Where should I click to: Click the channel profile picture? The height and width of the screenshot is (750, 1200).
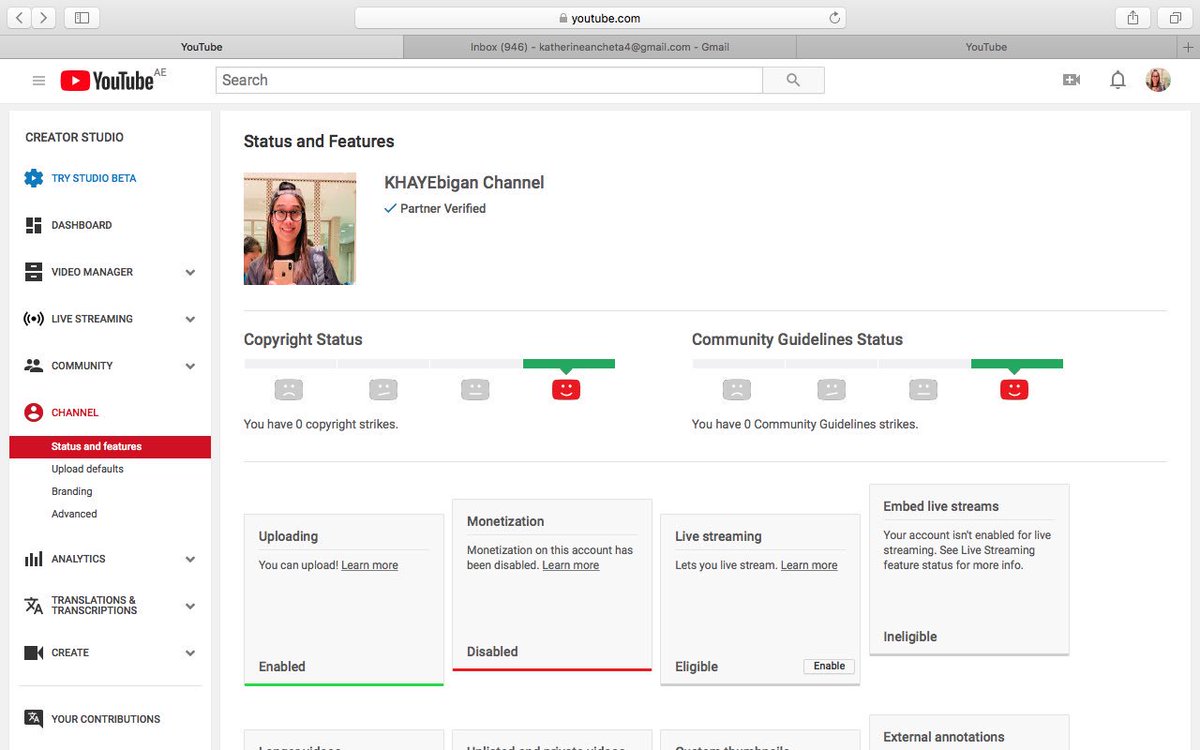(x=300, y=229)
